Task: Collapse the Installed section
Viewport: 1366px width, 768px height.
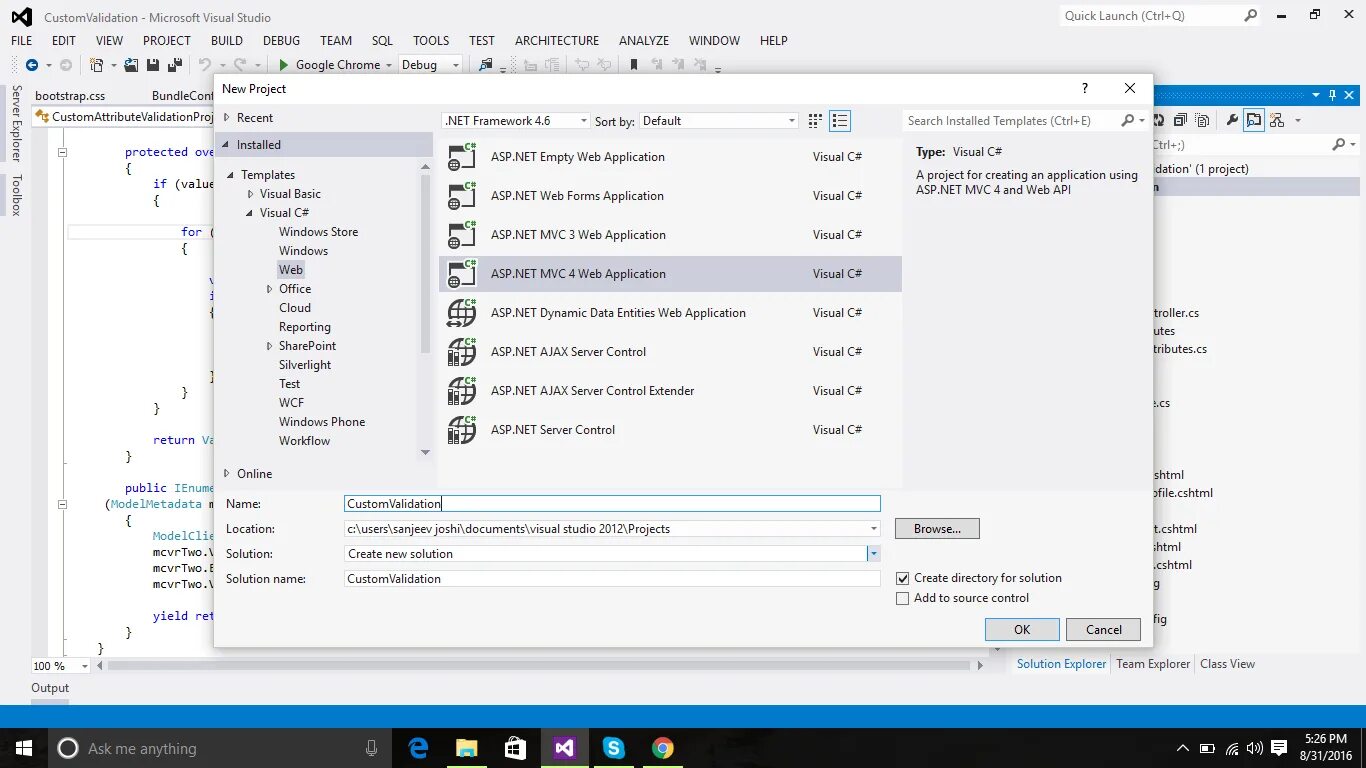Action: coord(226,145)
